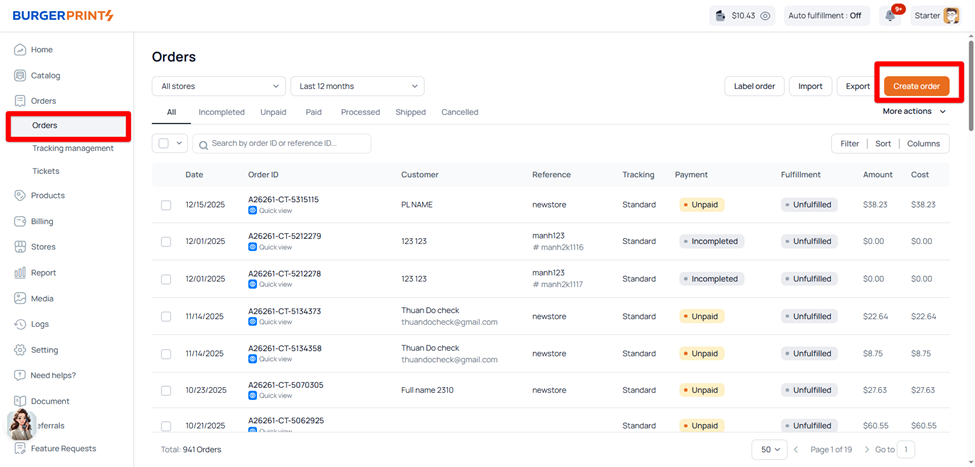Open the All stores dropdown
Screen dimensions: 975x467
(x=218, y=86)
